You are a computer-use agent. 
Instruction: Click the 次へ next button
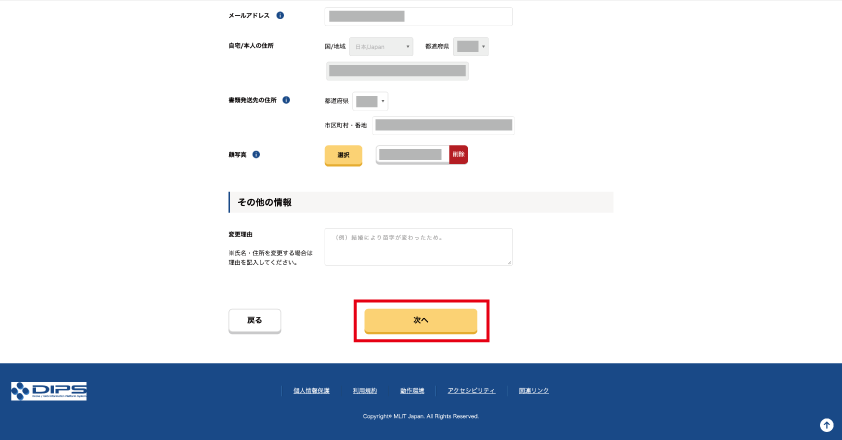tap(420, 321)
